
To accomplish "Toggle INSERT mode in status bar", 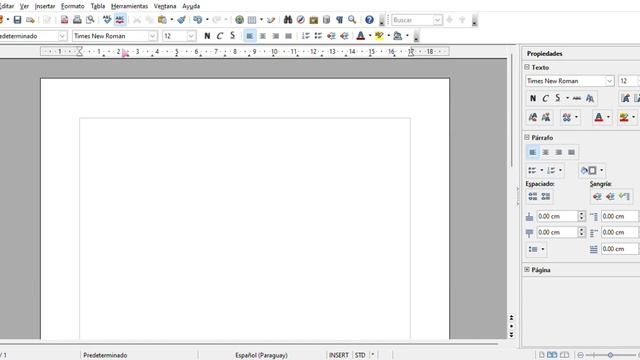I will [339, 355].
